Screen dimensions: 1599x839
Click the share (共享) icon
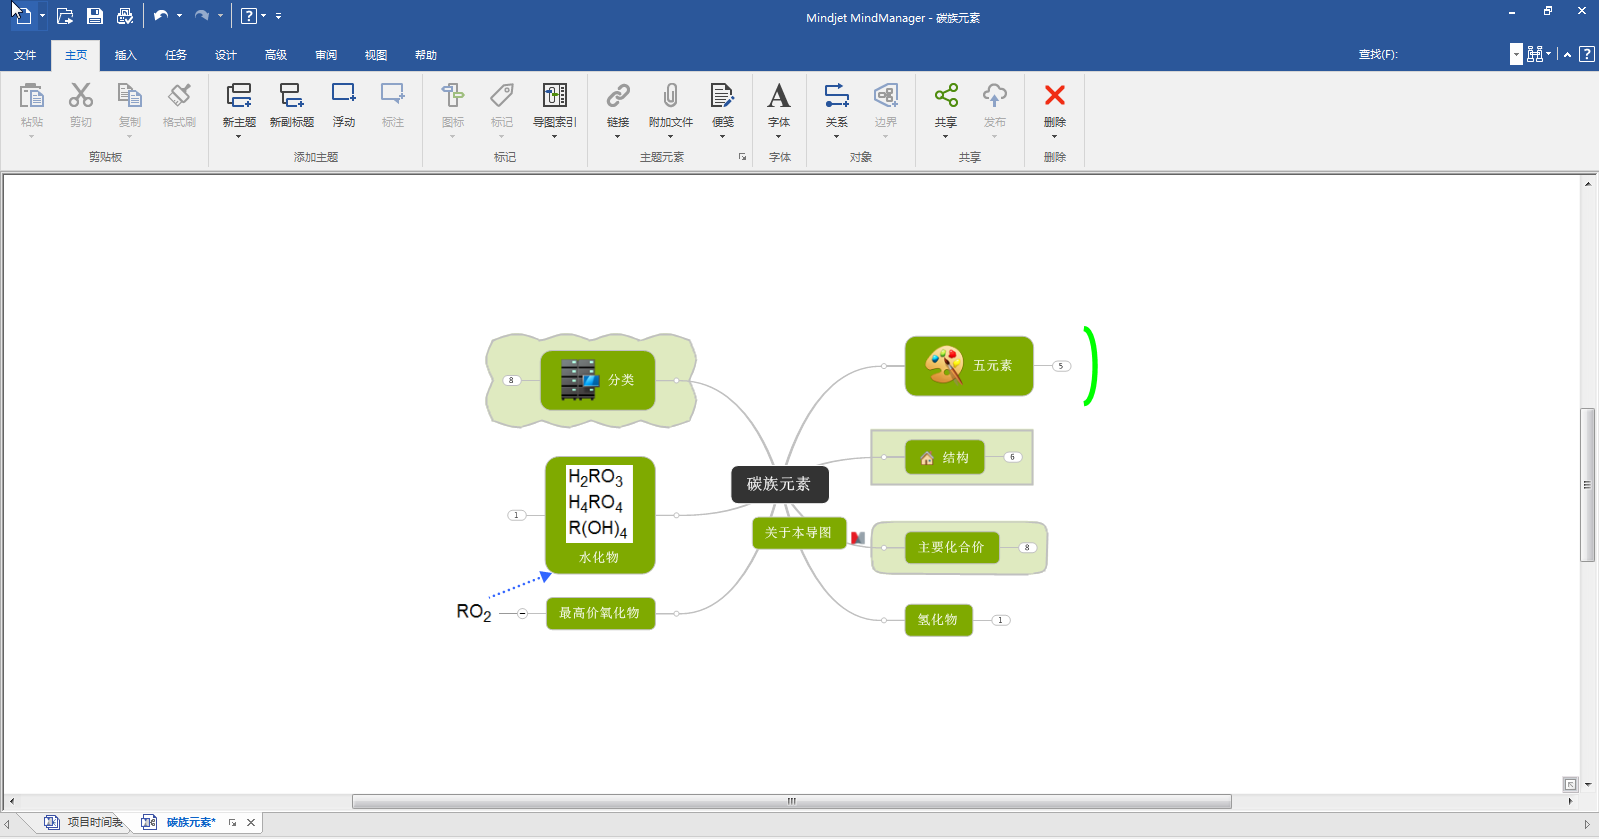click(x=945, y=96)
